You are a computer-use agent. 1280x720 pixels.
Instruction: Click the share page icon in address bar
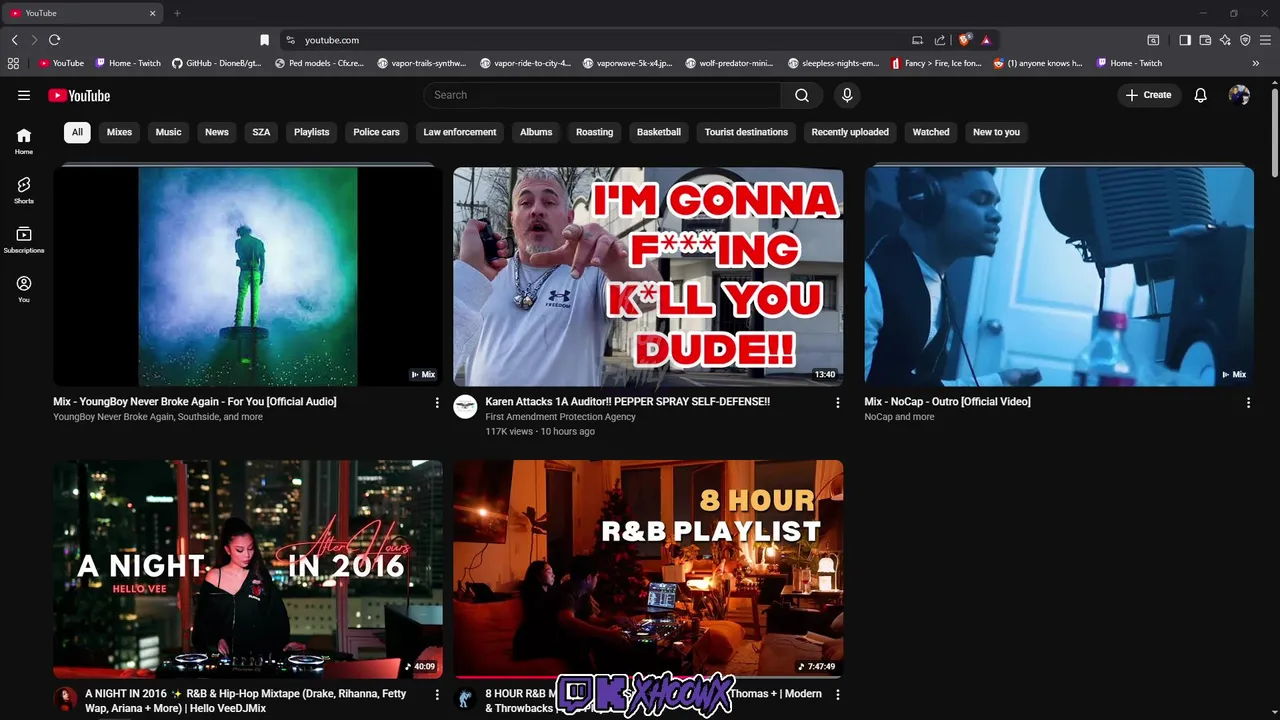[x=940, y=40]
